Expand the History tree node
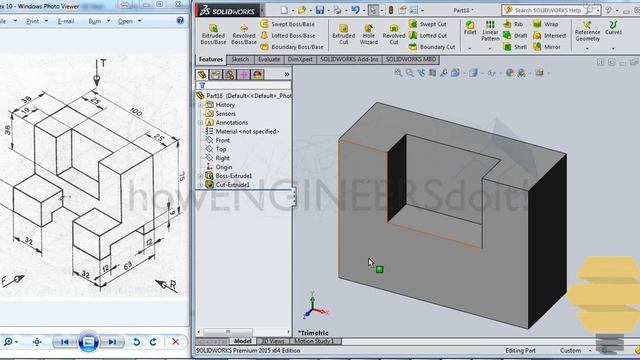The width and height of the screenshot is (640, 360). pos(200,105)
